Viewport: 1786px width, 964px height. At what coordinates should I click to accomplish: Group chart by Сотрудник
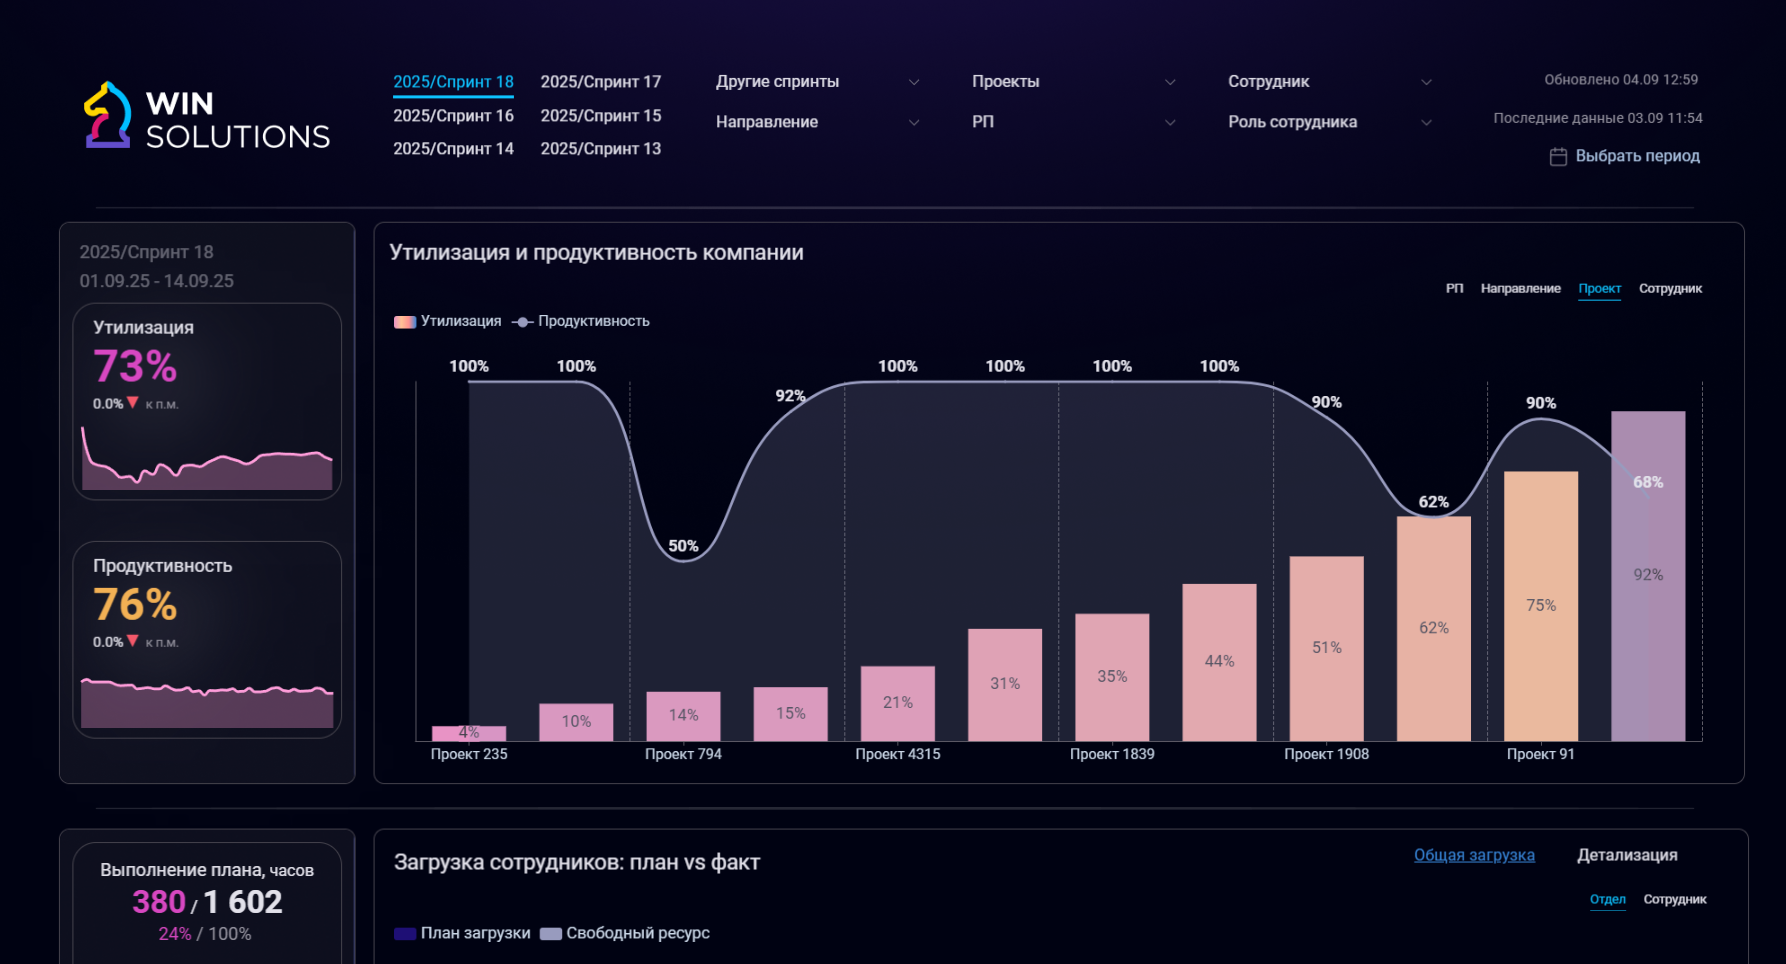click(1670, 289)
